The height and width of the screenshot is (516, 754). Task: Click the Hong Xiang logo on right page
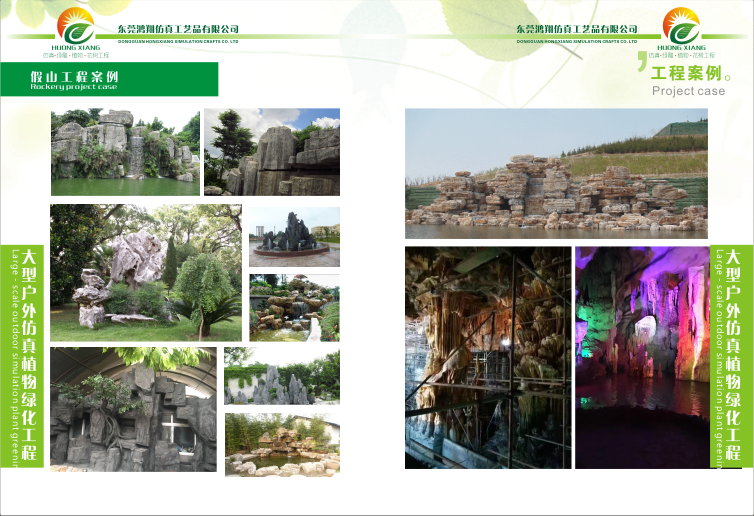[680, 32]
